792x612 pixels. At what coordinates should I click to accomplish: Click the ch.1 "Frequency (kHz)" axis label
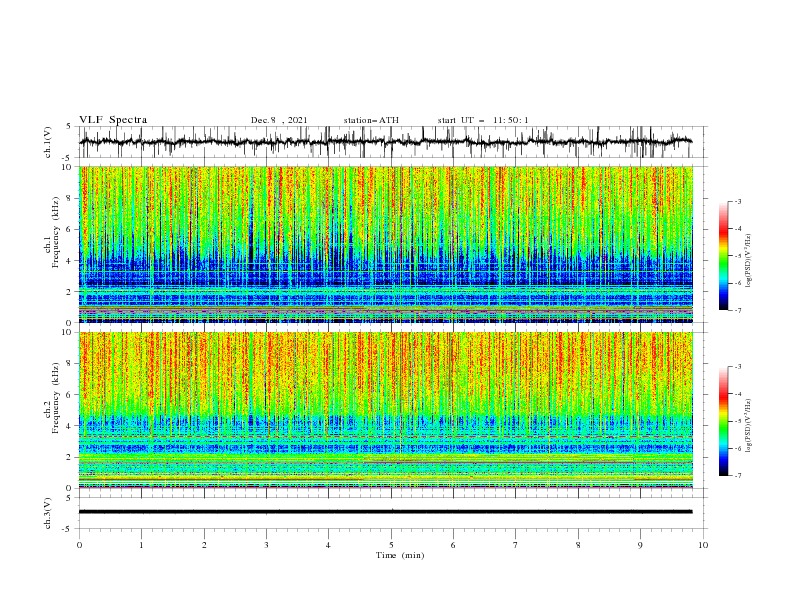56,232
